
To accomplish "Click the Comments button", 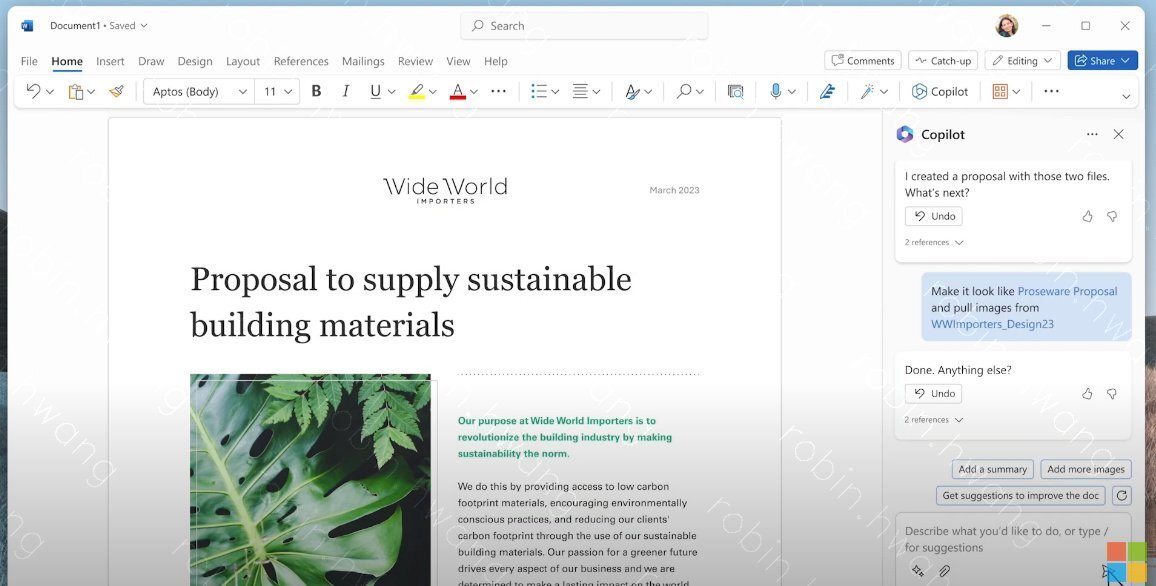I will click(863, 60).
